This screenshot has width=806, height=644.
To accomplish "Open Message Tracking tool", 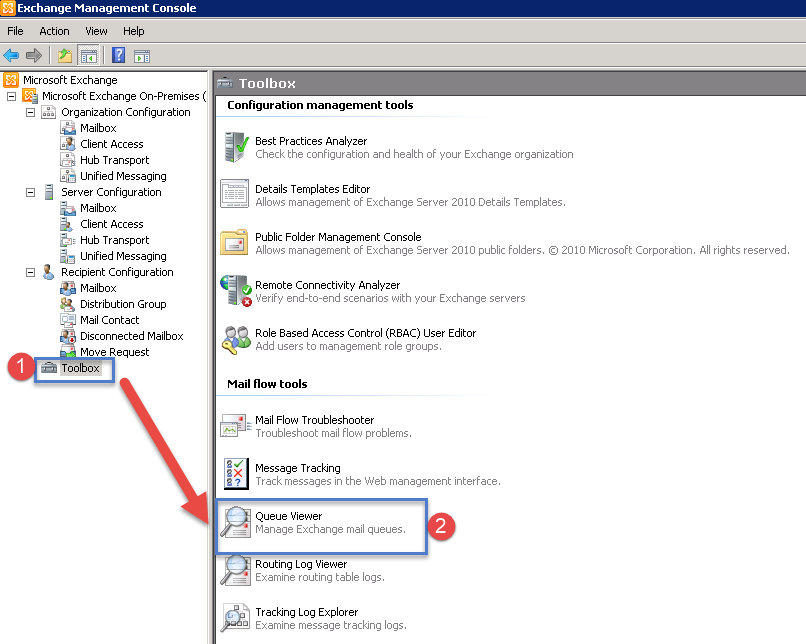I will click(298, 468).
